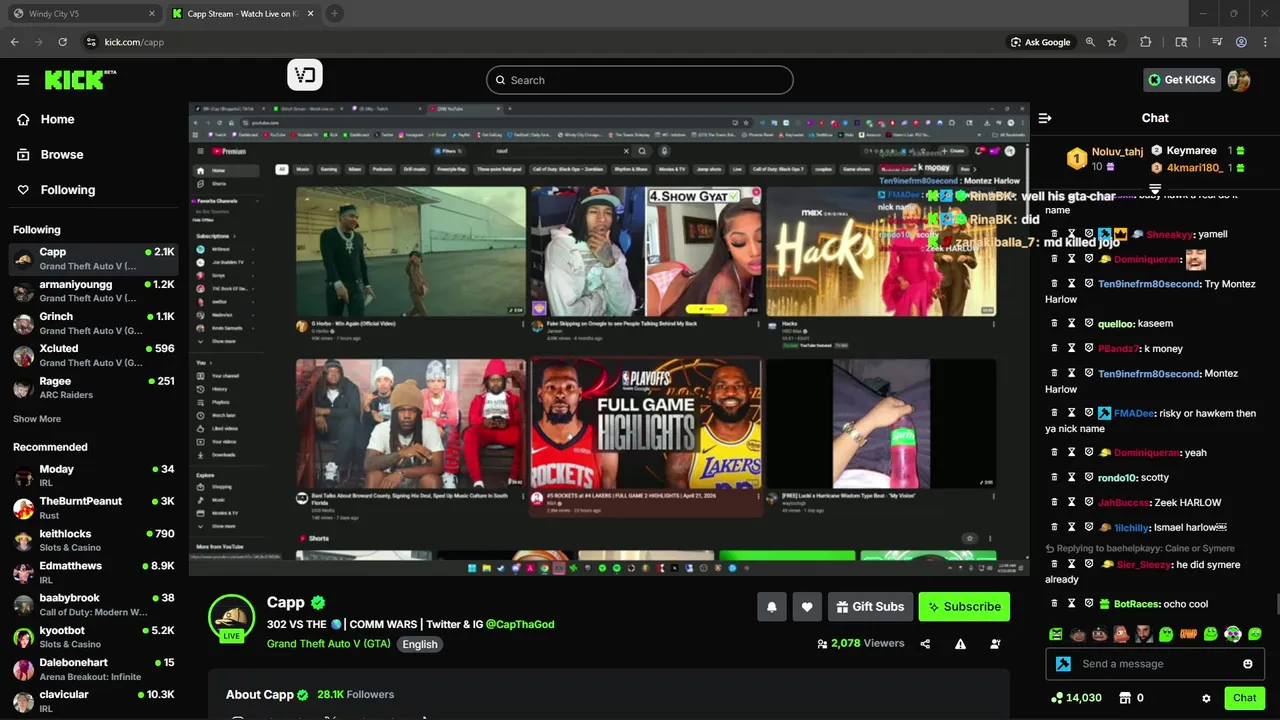Click the zoom magnifier icon in address bar

(1090, 42)
